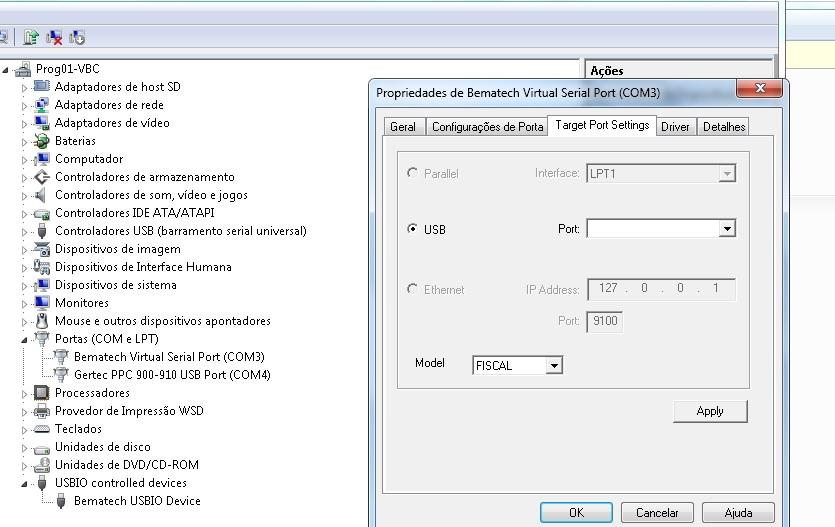The width and height of the screenshot is (835, 527).
Task: Click the Portas (COM e LPT) icon
Action: 42,339
